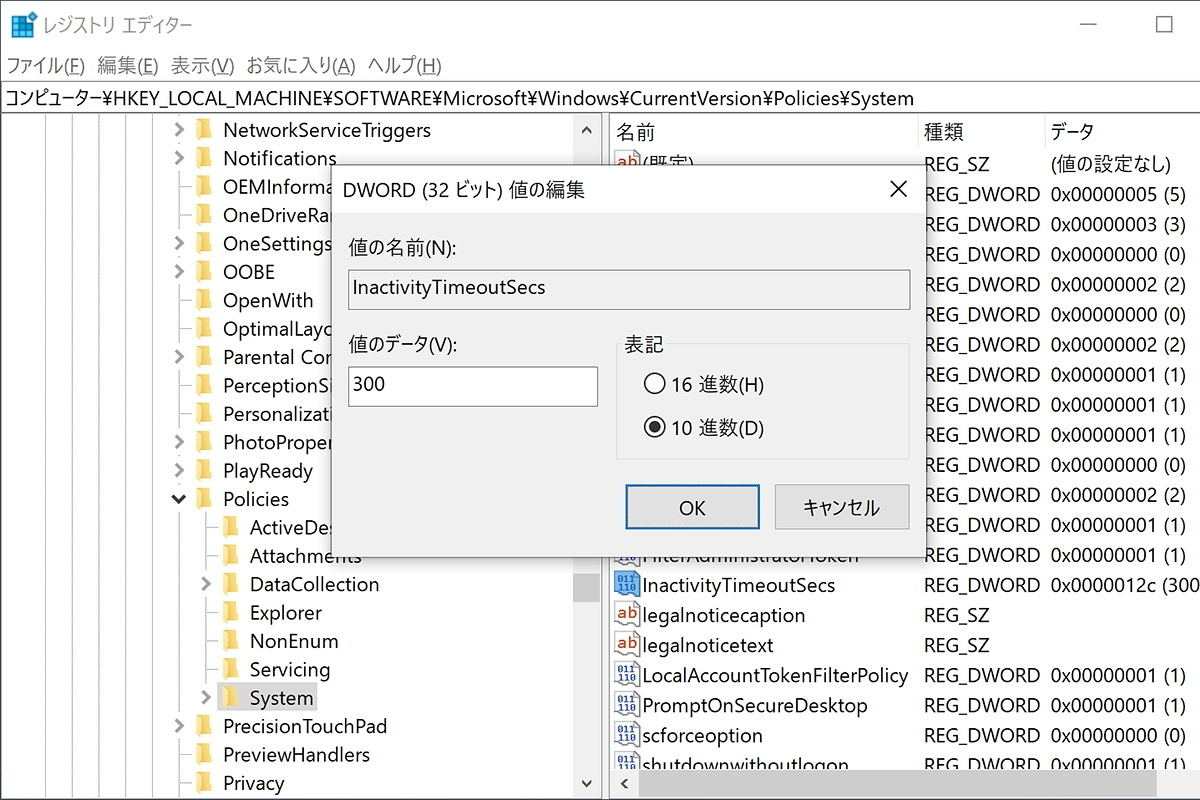Click the tree pane vertical scrollbar thumb
Image resolution: width=1200 pixels, height=800 pixels.
point(586,587)
